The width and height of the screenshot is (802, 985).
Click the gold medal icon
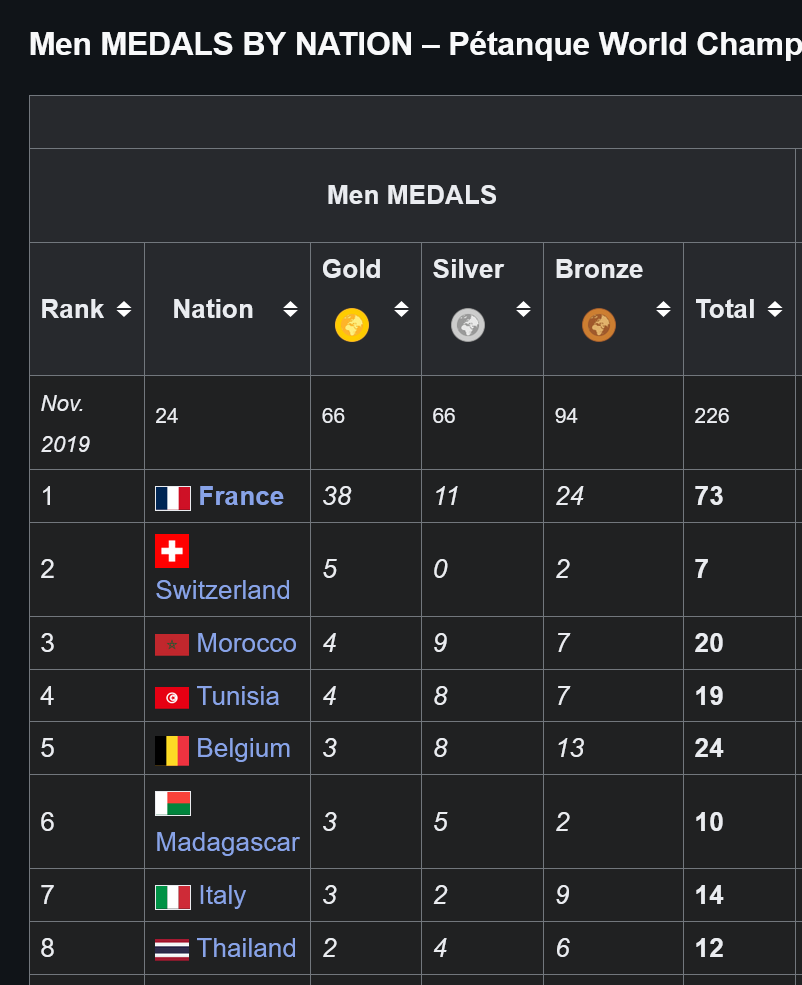pos(352,325)
